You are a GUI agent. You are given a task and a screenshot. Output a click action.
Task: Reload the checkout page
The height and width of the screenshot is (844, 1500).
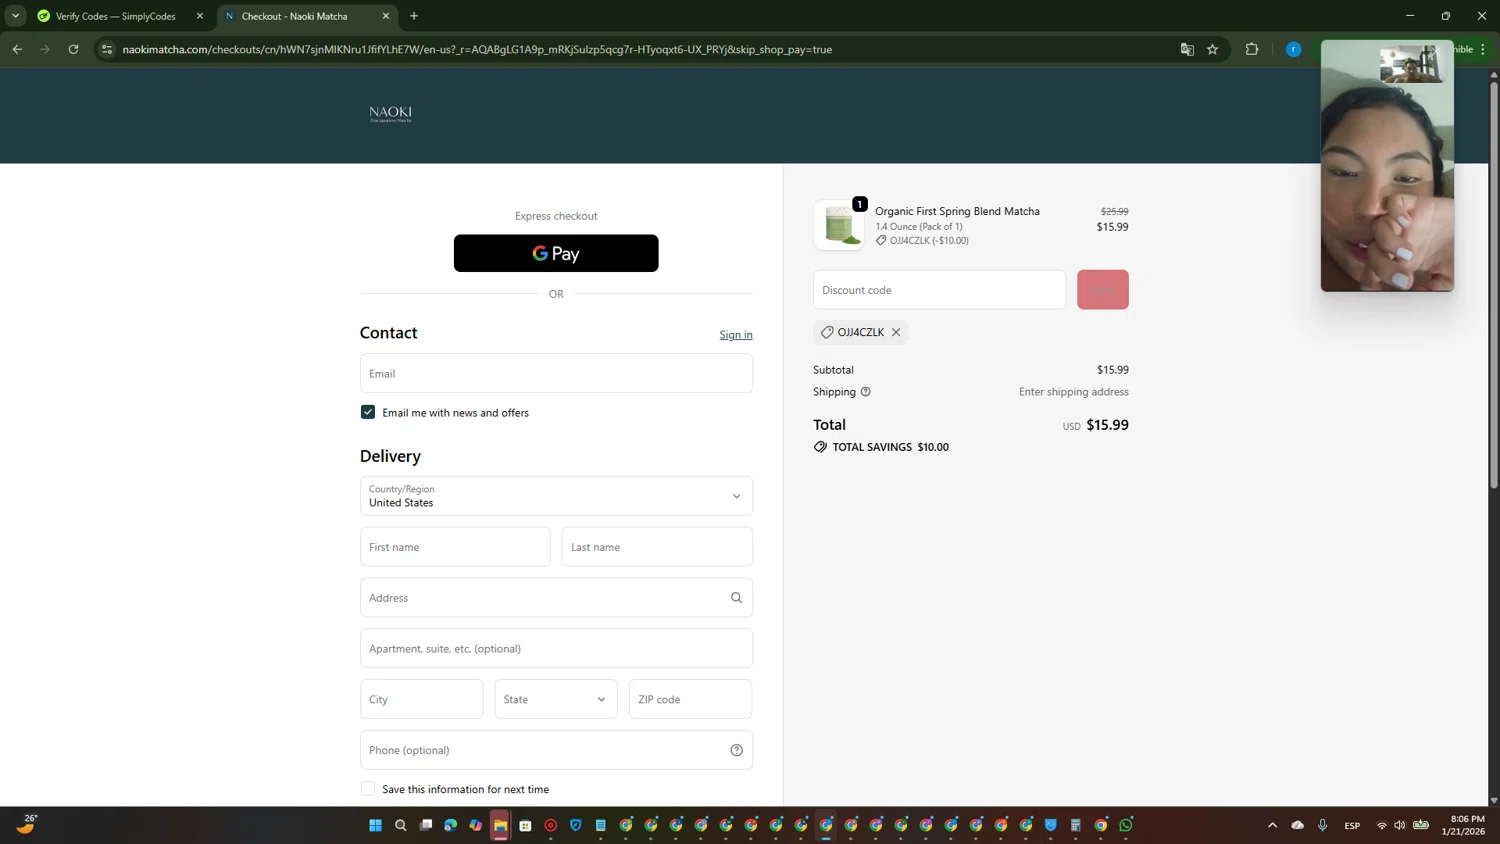73,49
